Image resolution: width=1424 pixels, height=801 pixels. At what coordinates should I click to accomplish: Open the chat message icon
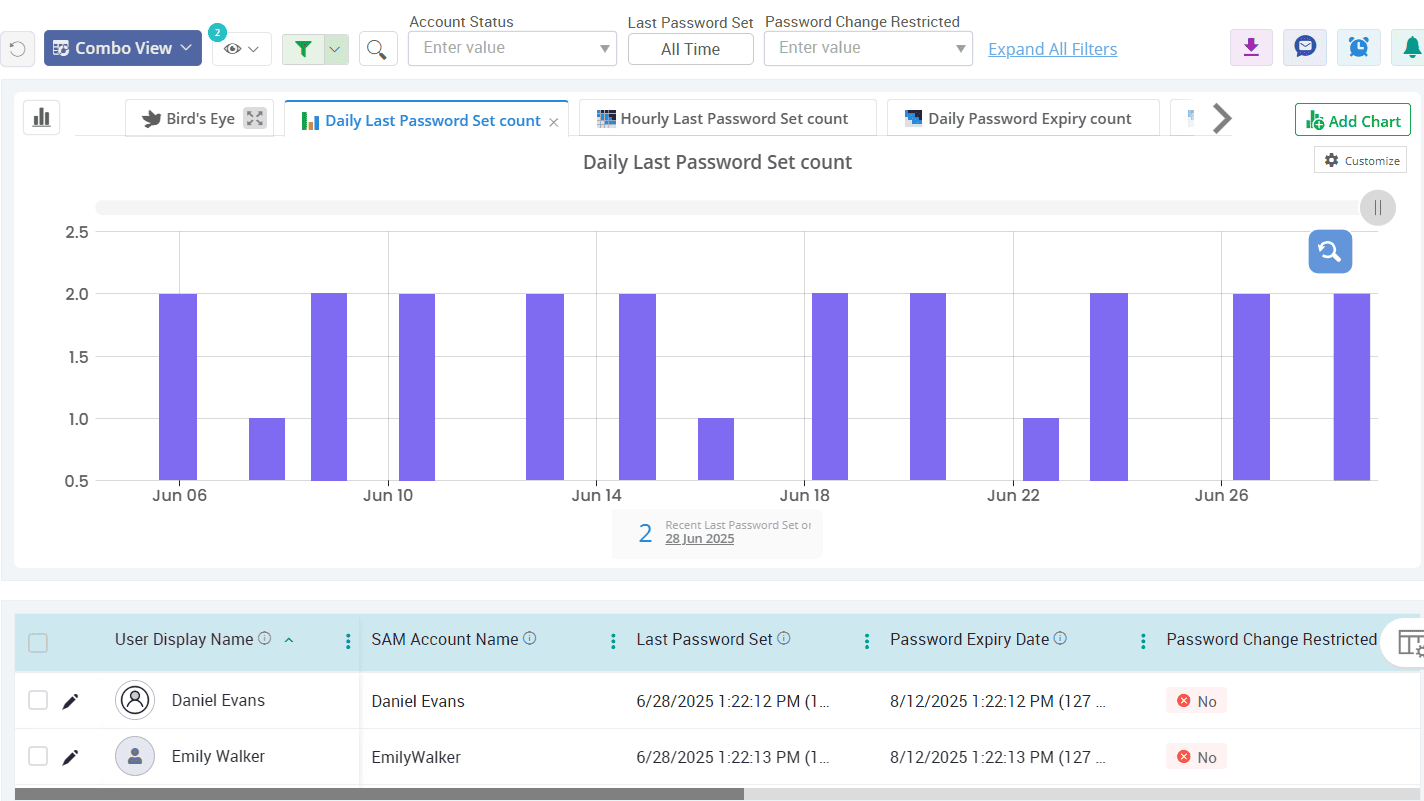(x=1304, y=47)
